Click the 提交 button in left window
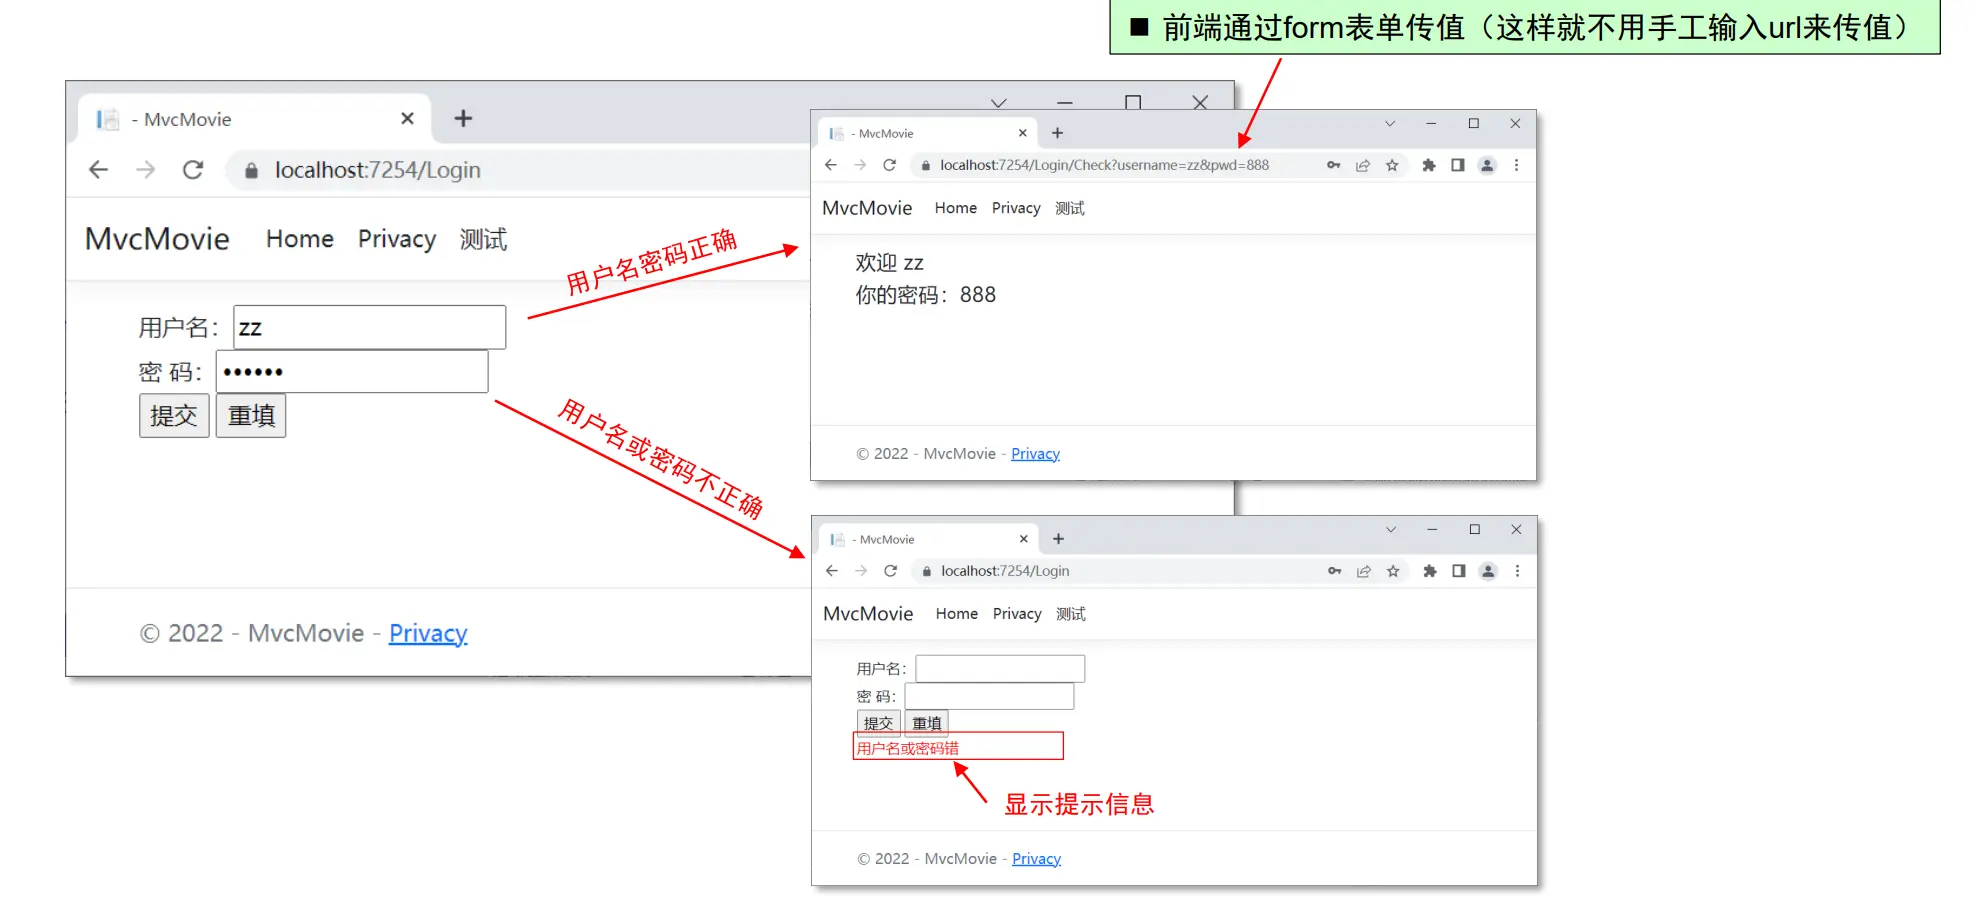The width and height of the screenshot is (1972, 920). pos(174,415)
